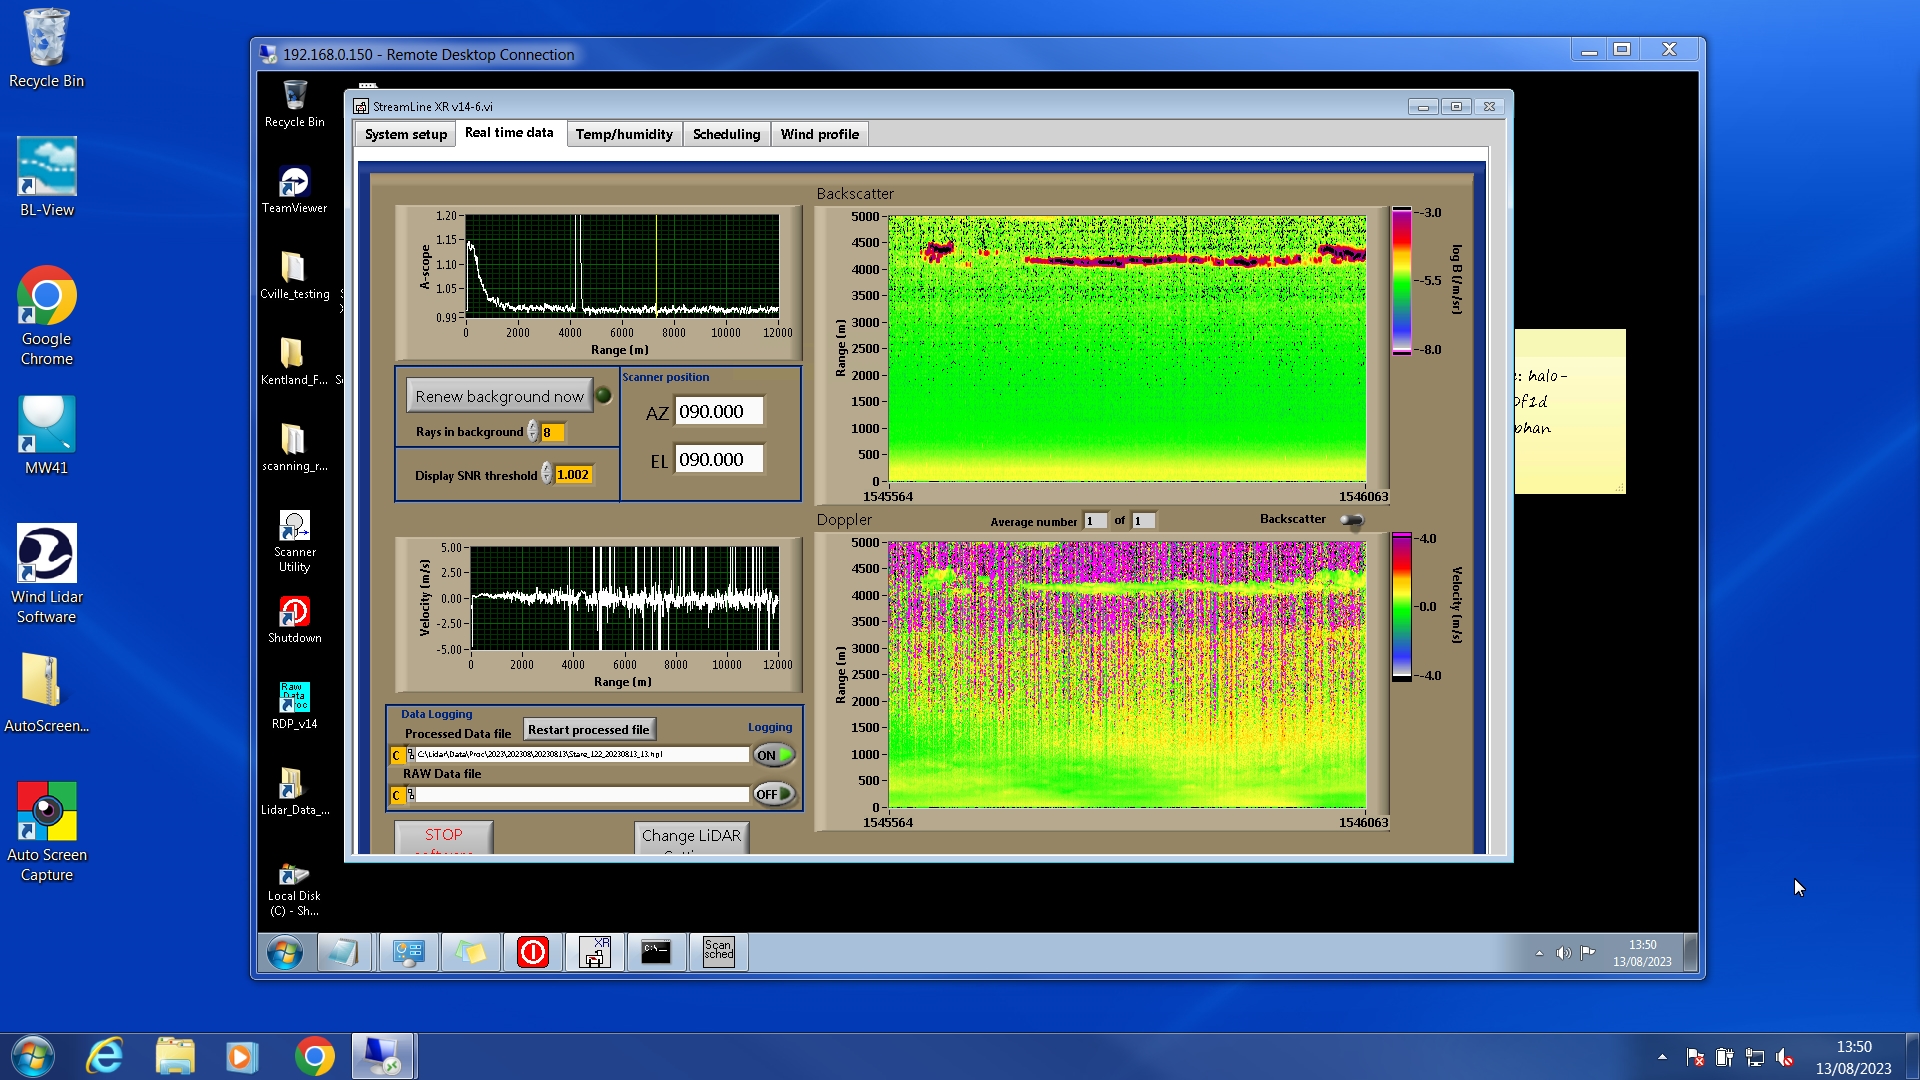1920x1080 pixels.
Task: Switch to the Wind profile tab
Action: [x=819, y=134]
